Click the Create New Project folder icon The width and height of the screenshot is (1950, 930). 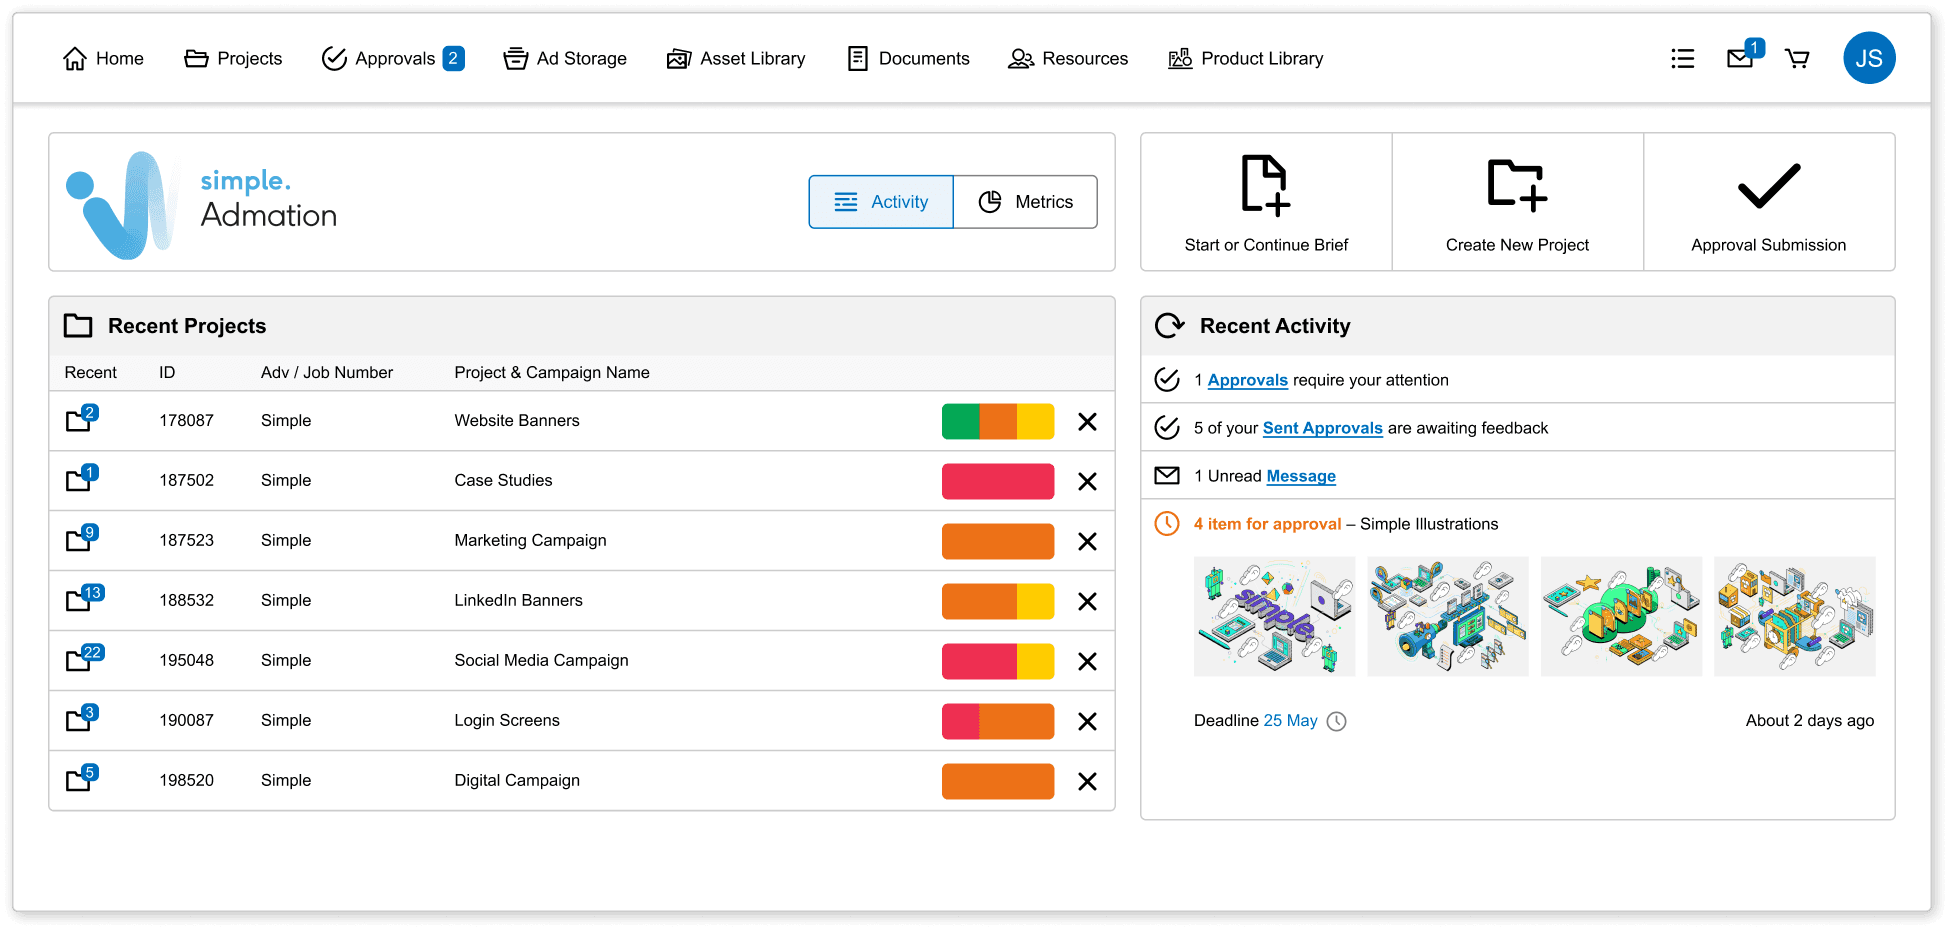pyautogui.click(x=1517, y=185)
